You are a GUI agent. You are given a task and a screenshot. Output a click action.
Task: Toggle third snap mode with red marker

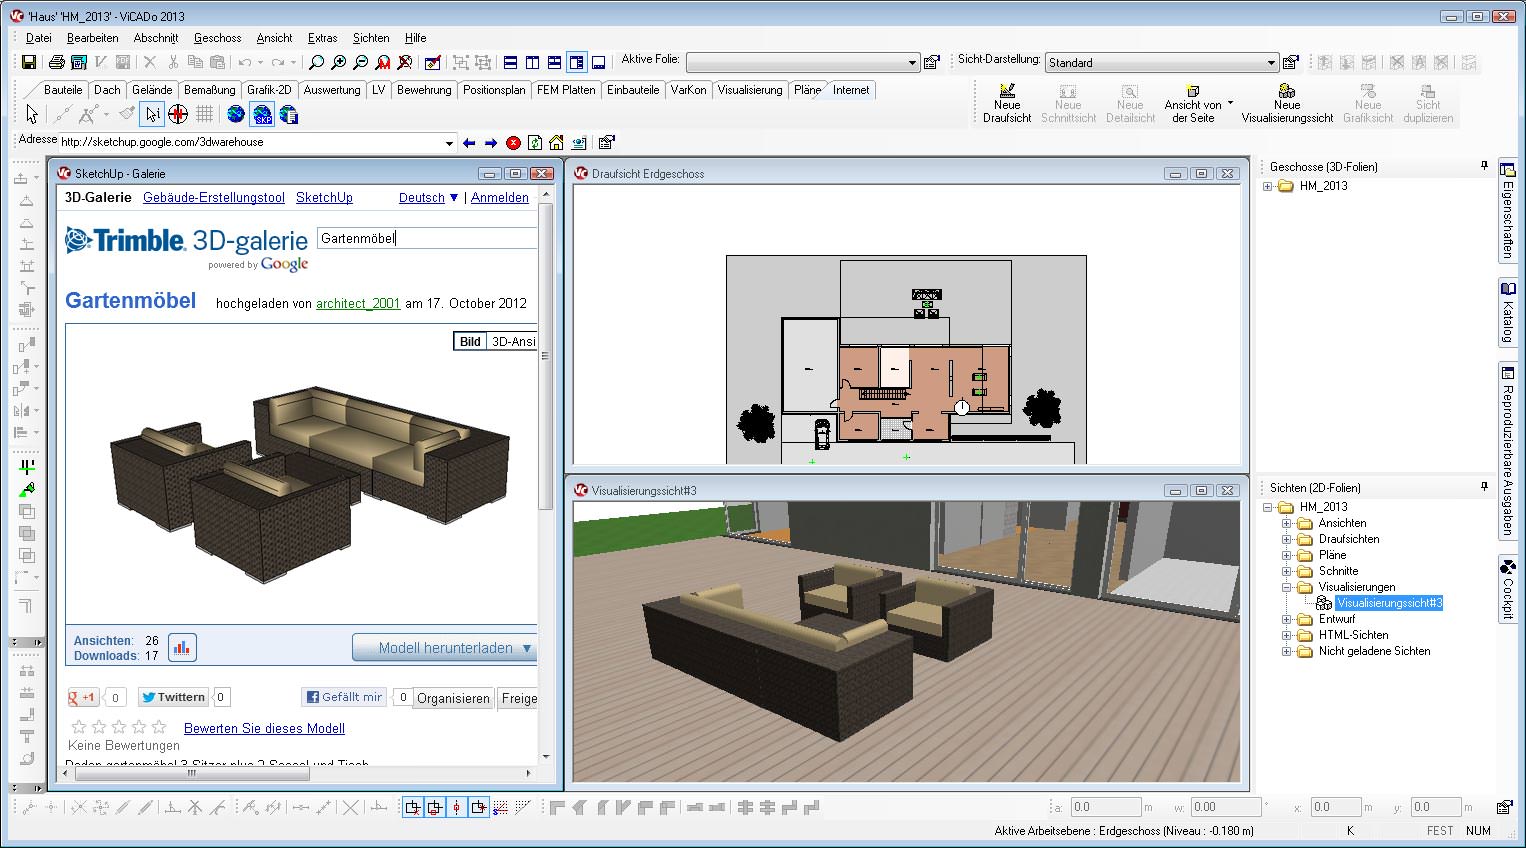click(457, 808)
